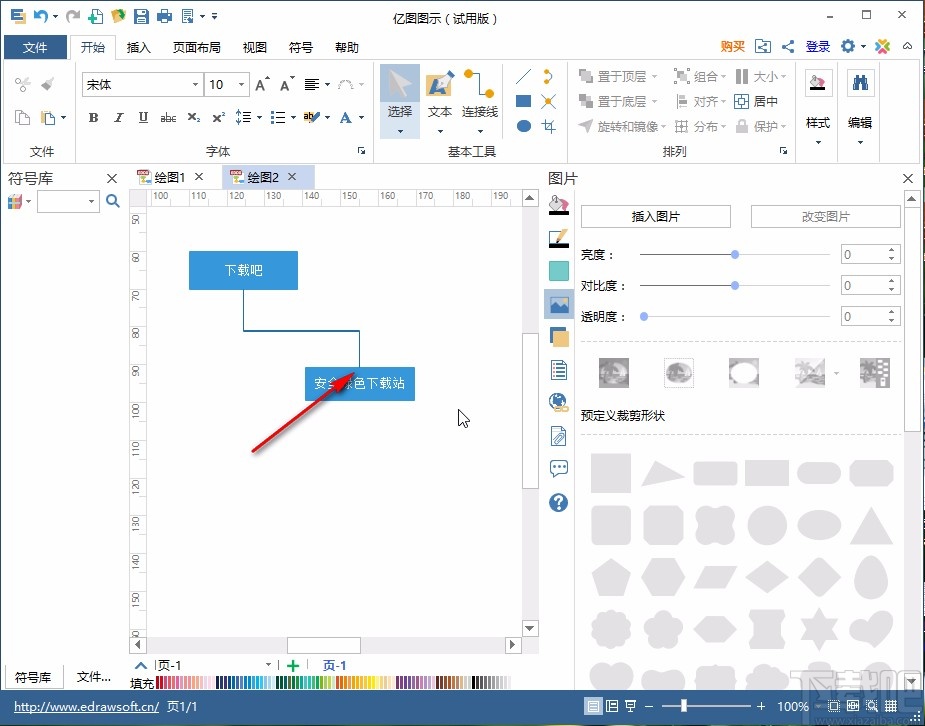Viewport: 925px width, 726px height.
Task: Click the copy icon in 文件 group
Action: pyautogui.click(x=22, y=117)
